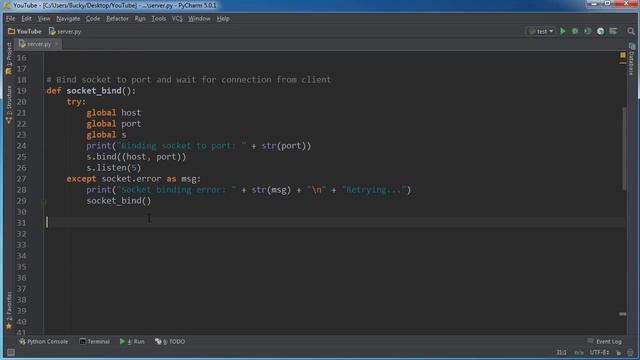This screenshot has width=640, height=360.
Task: Open the test run configuration dropdown
Action: click(x=541, y=31)
